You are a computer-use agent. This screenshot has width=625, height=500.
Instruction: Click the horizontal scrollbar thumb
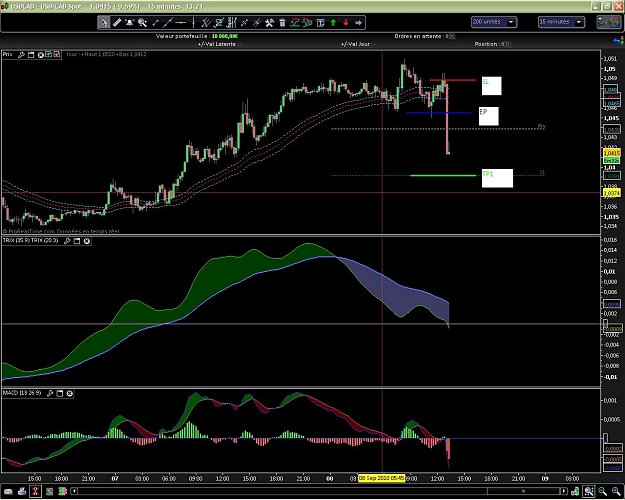[523, 491]
